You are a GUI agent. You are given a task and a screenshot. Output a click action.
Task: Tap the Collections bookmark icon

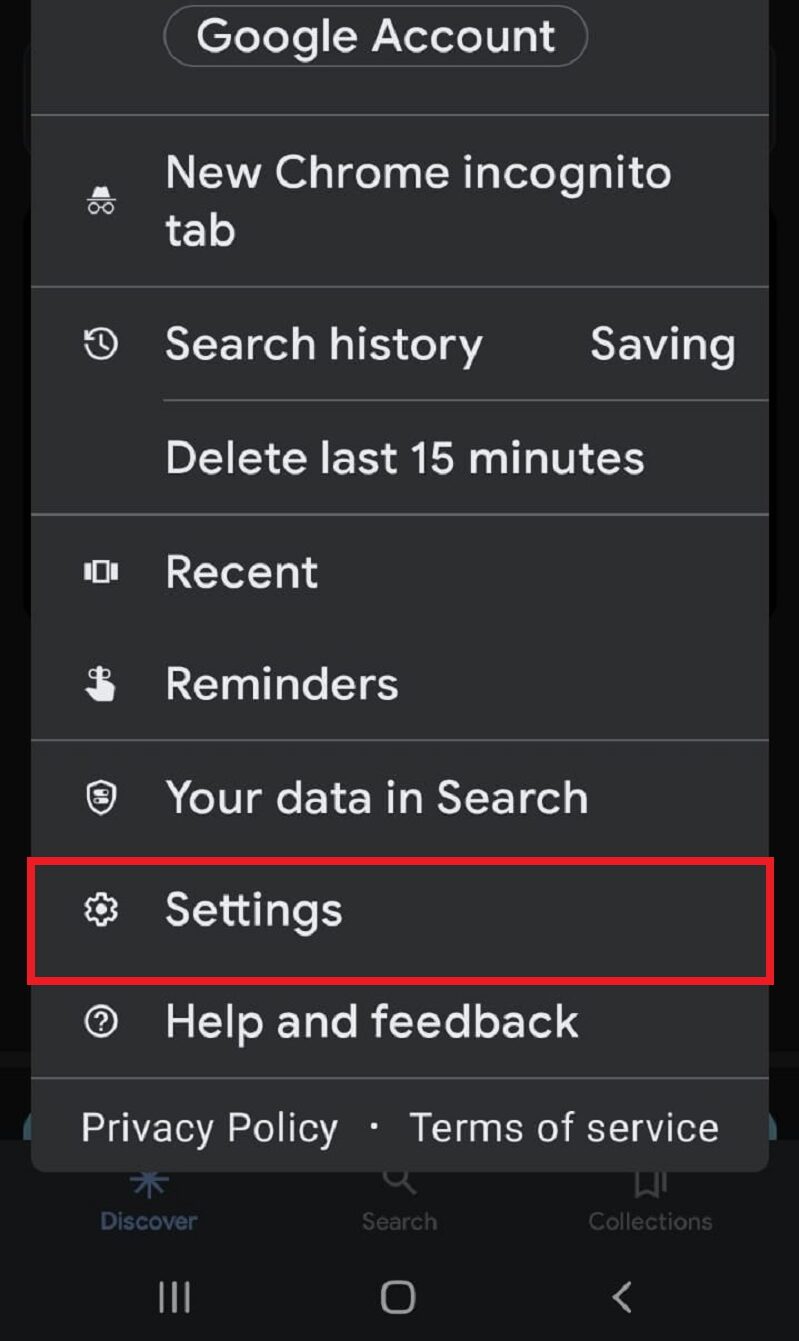click(x=650, y=1183)
